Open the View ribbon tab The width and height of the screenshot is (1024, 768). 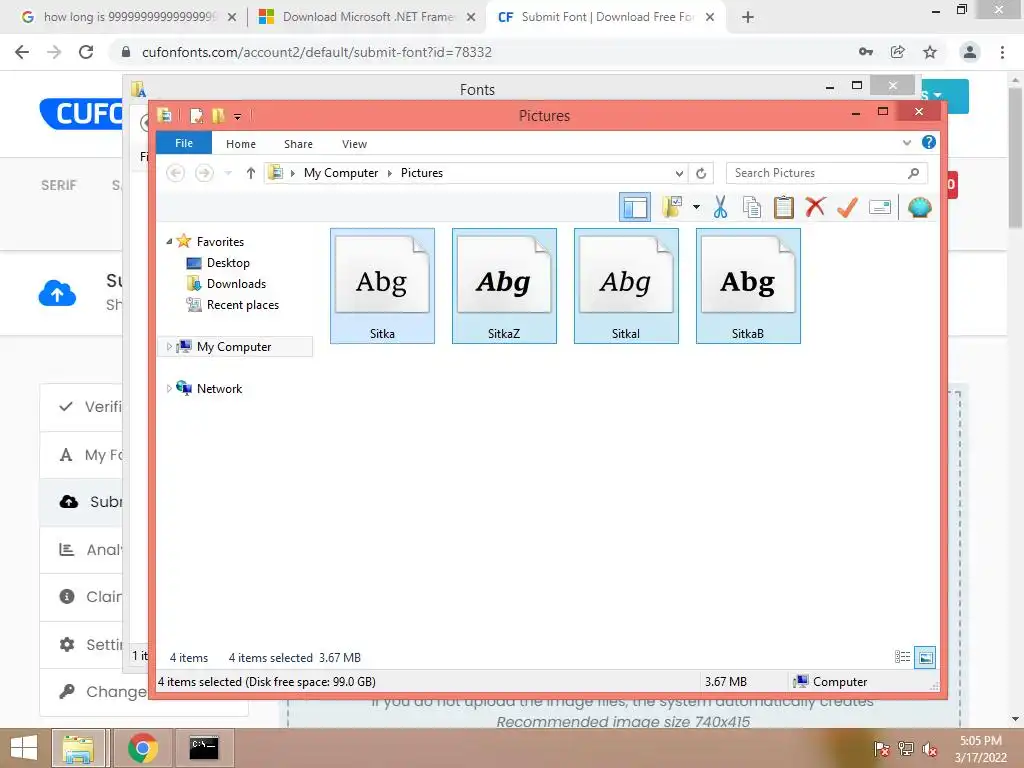pyautogui.click(x=355, y=144)
